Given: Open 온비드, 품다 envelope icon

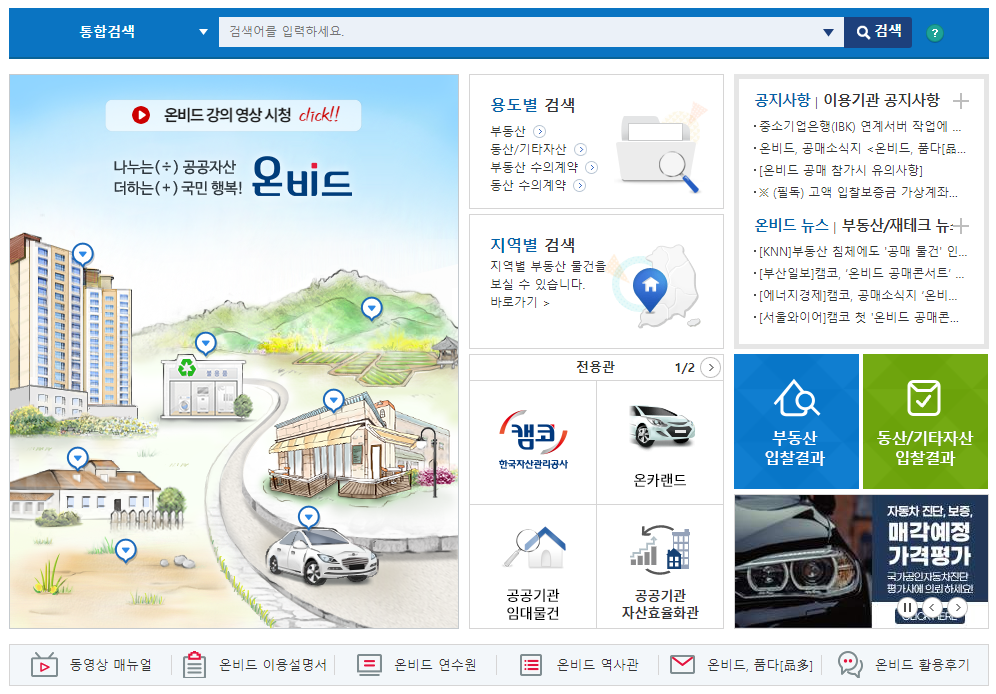Looking at the screenshot, I should point(682,664).
